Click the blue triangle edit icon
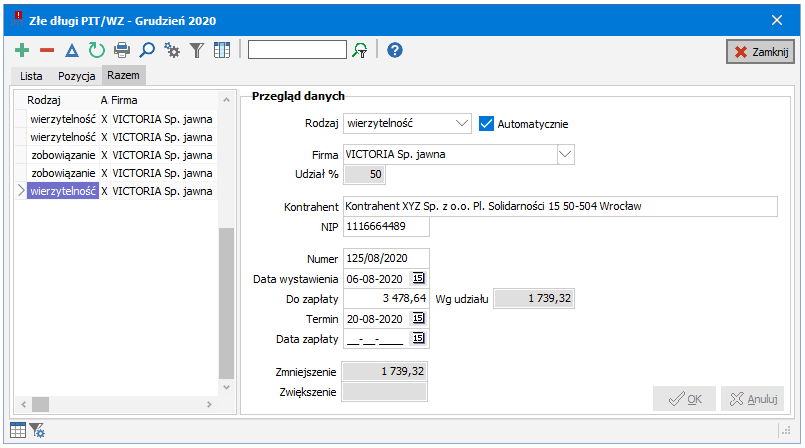Image resolution: width=805 pixels, height=448 pixels. tap(72, 50)
